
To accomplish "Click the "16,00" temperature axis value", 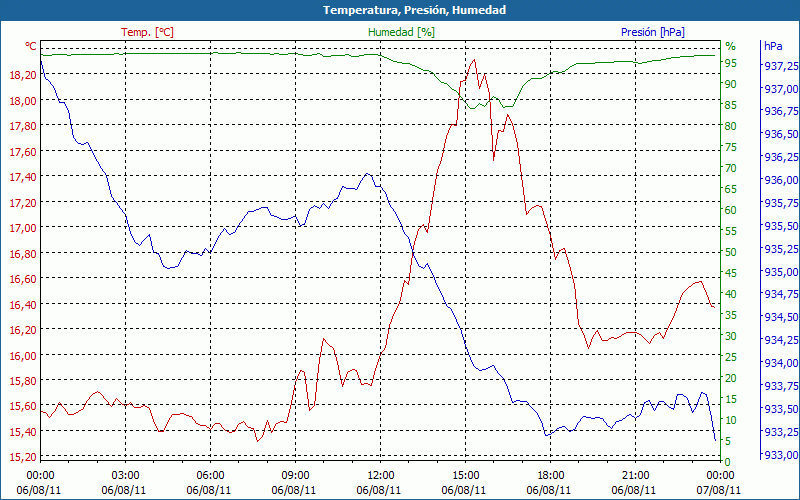I will tap(23, 356).
